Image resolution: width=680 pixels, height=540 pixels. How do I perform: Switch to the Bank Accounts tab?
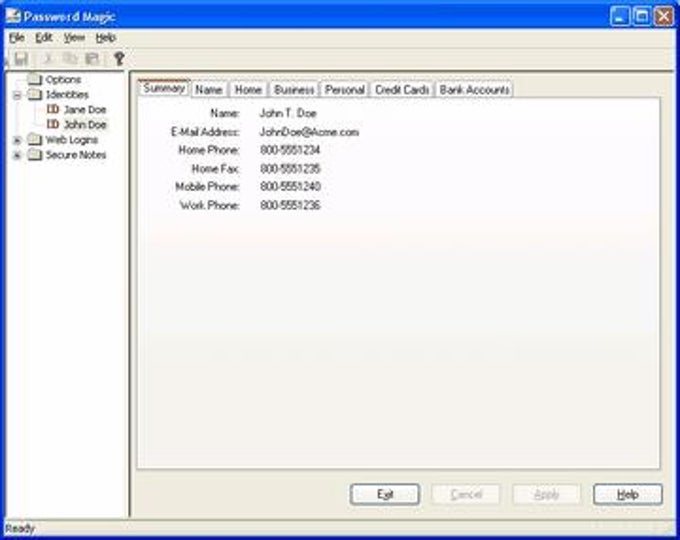pyautogui.click(x=474, y=90)
